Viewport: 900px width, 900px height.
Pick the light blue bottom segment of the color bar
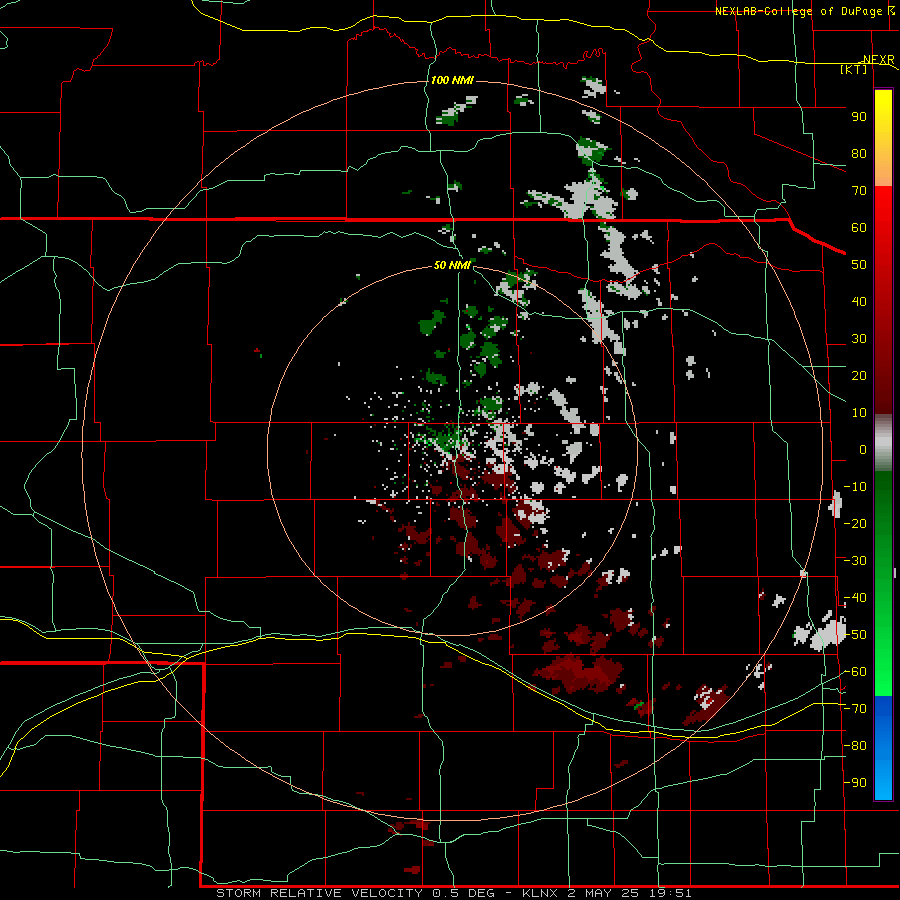tap(883, 781)
